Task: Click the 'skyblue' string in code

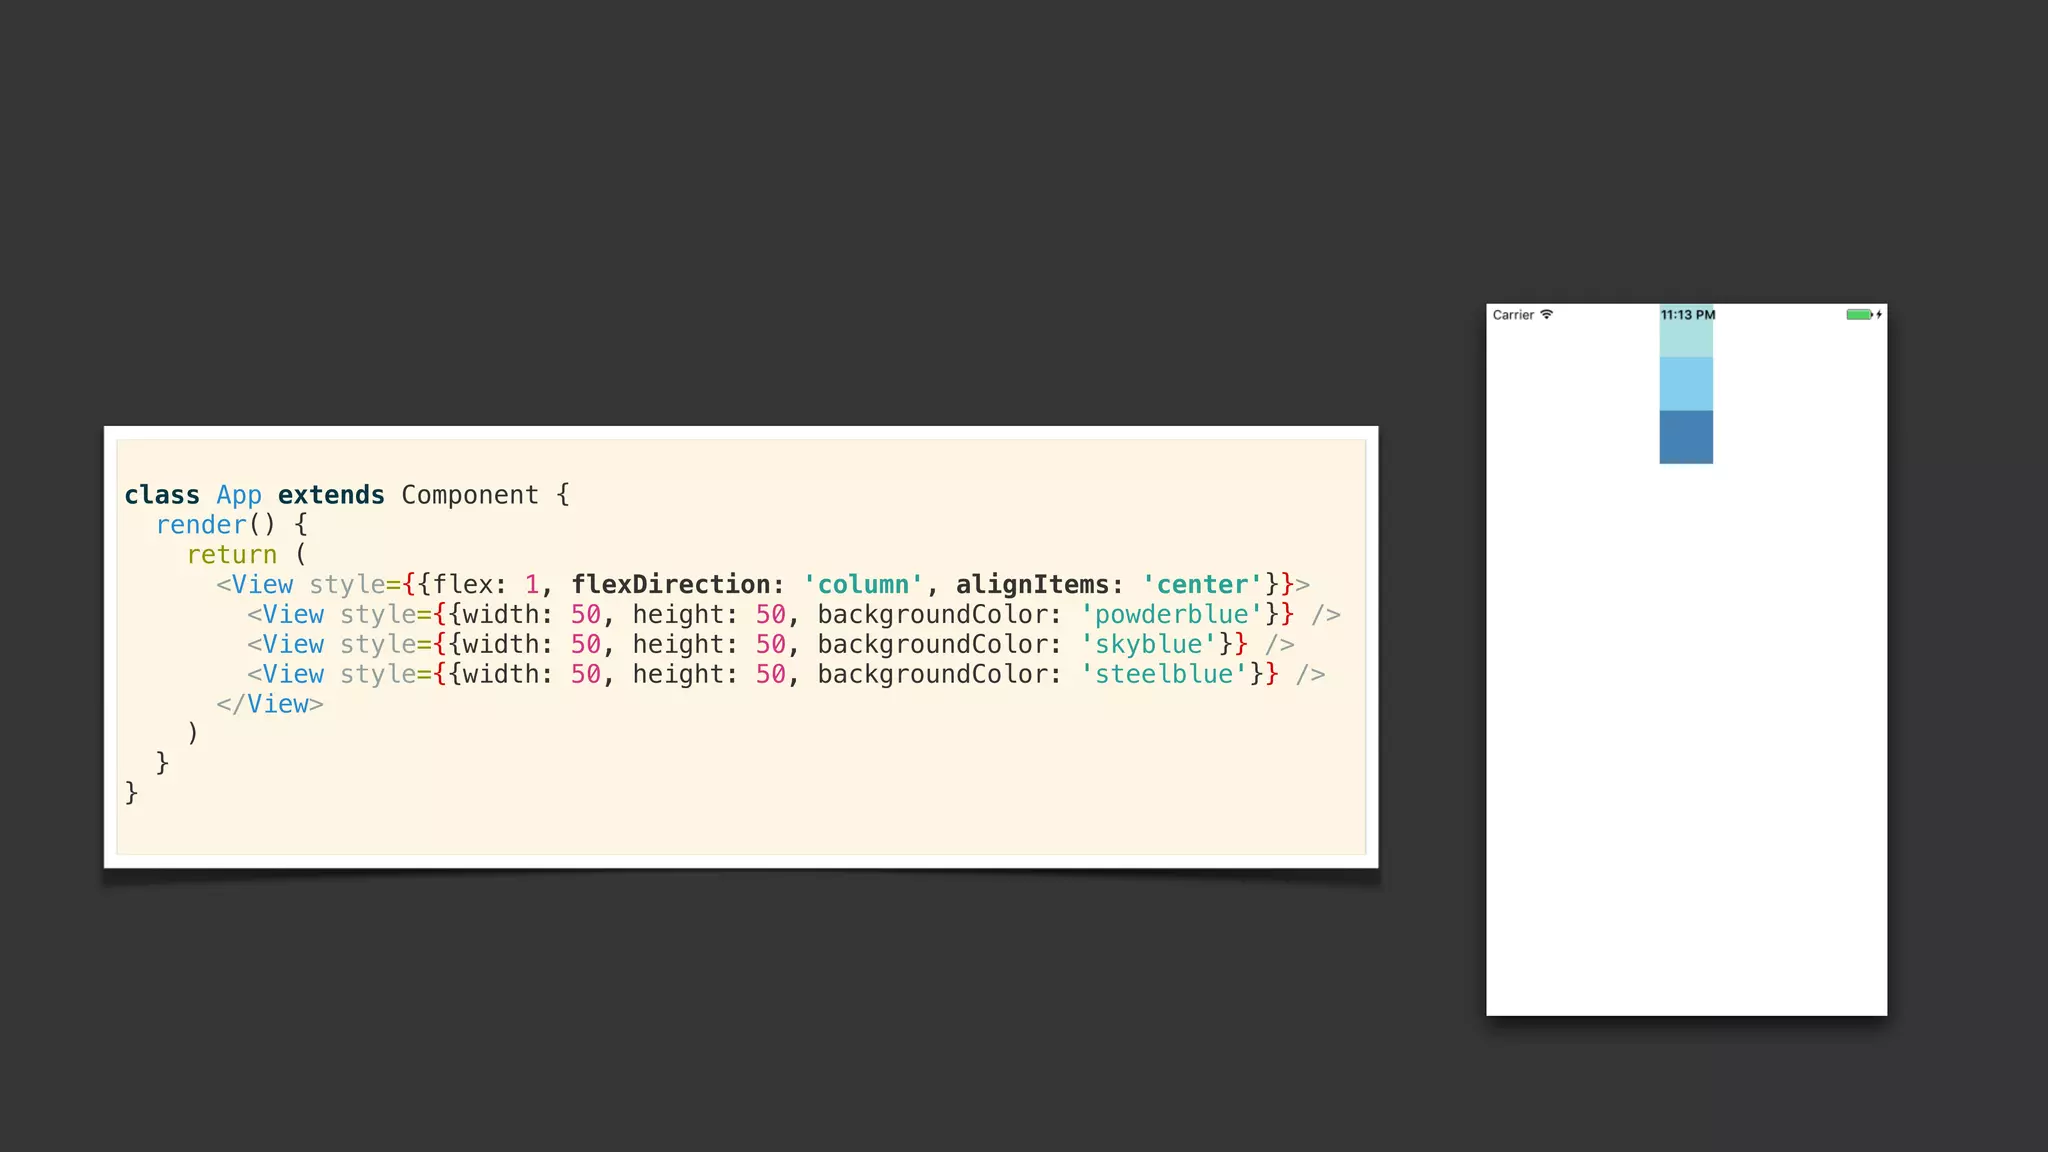Action: [x=1148, y=645]
